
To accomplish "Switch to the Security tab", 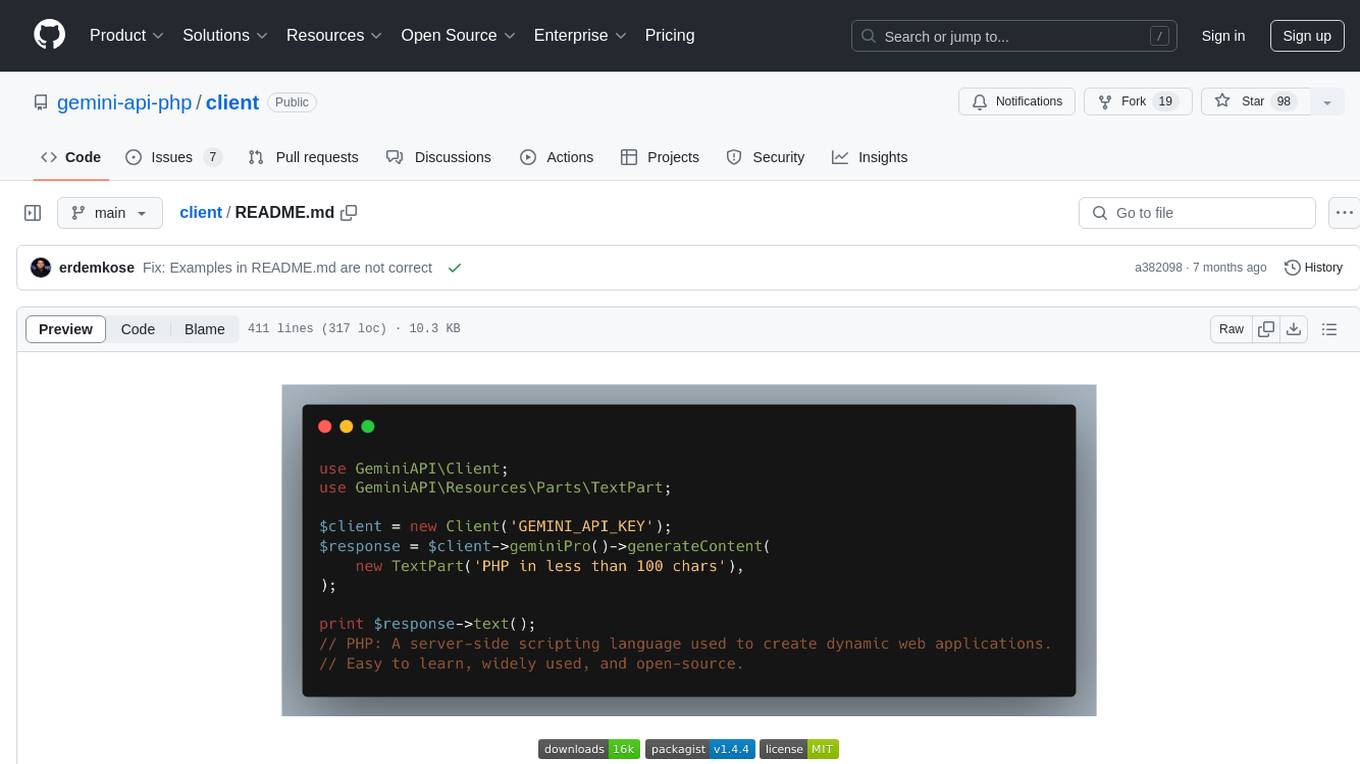I will [766, 157].
